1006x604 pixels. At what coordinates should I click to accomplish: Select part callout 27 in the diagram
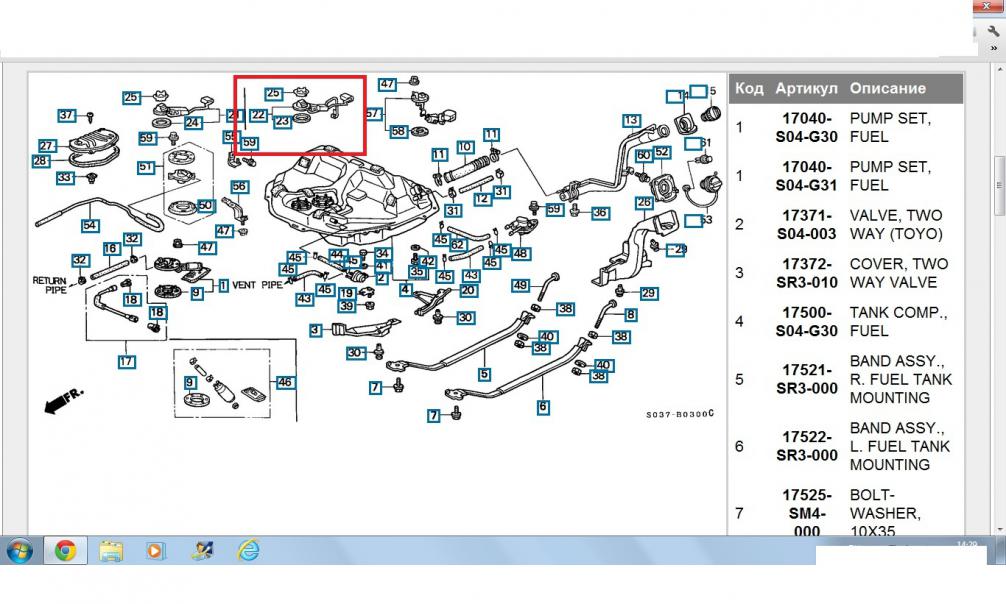(x=46, y=146)
